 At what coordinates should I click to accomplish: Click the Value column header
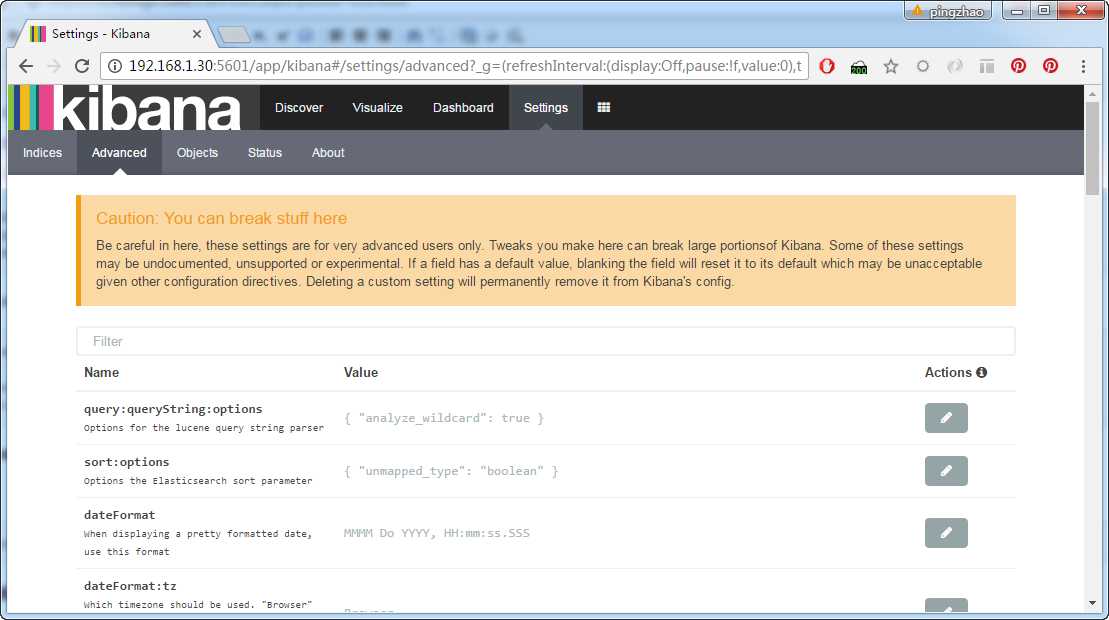pyautogui.click(x=361, y=373)
